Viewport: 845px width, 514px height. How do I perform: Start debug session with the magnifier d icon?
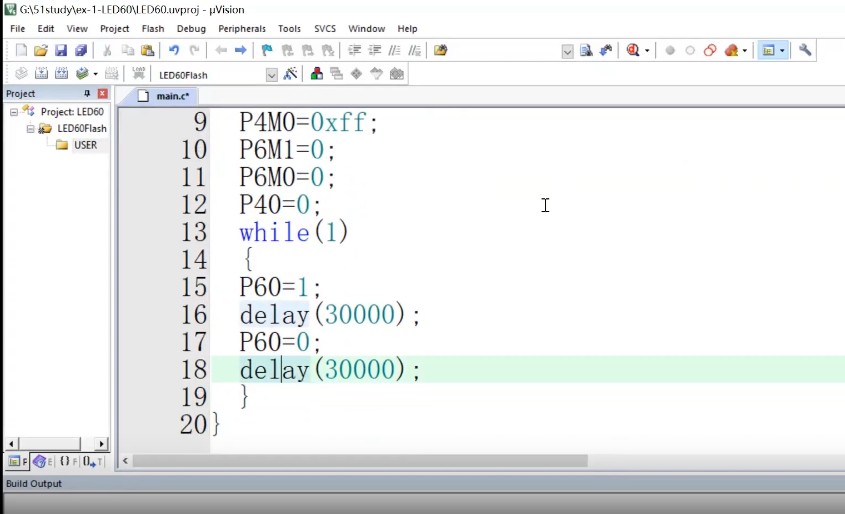[x=633, y=50]
